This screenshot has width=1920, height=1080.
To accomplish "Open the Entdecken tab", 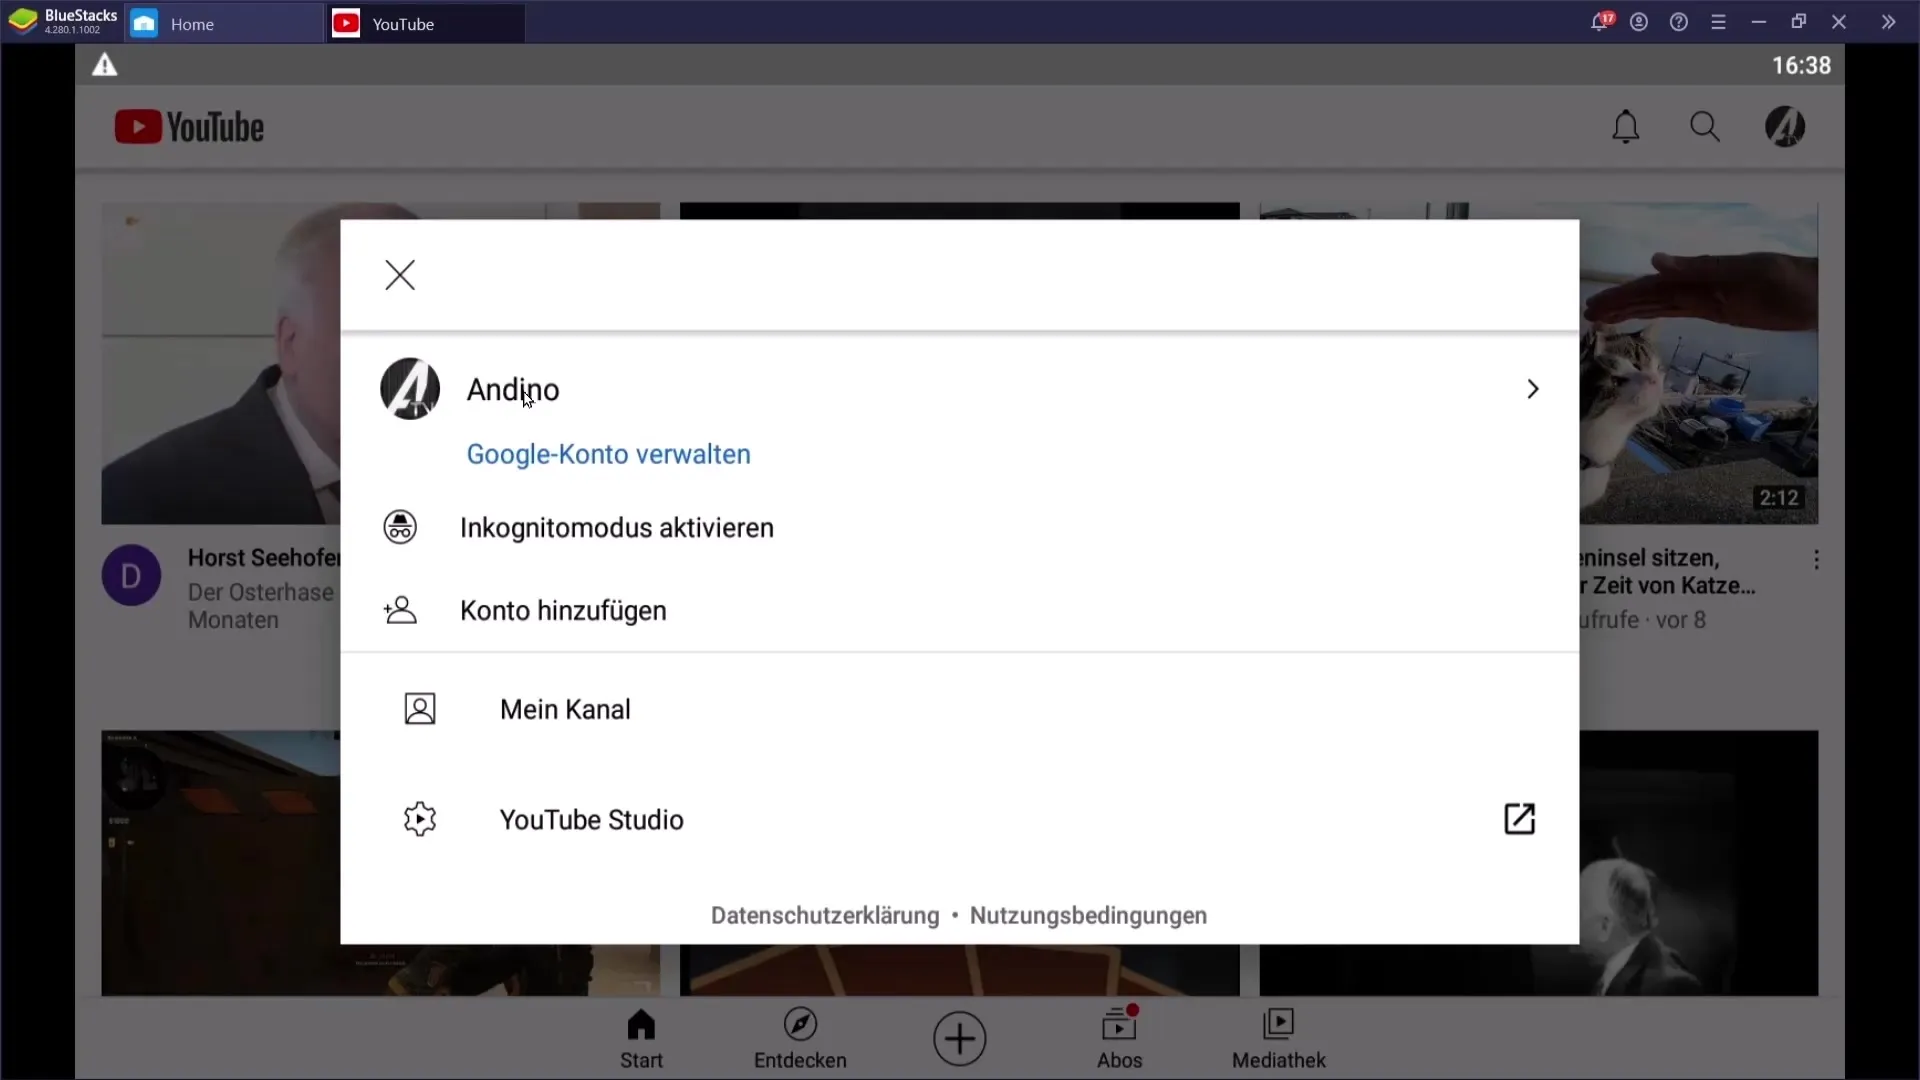I will (800, 1039).
